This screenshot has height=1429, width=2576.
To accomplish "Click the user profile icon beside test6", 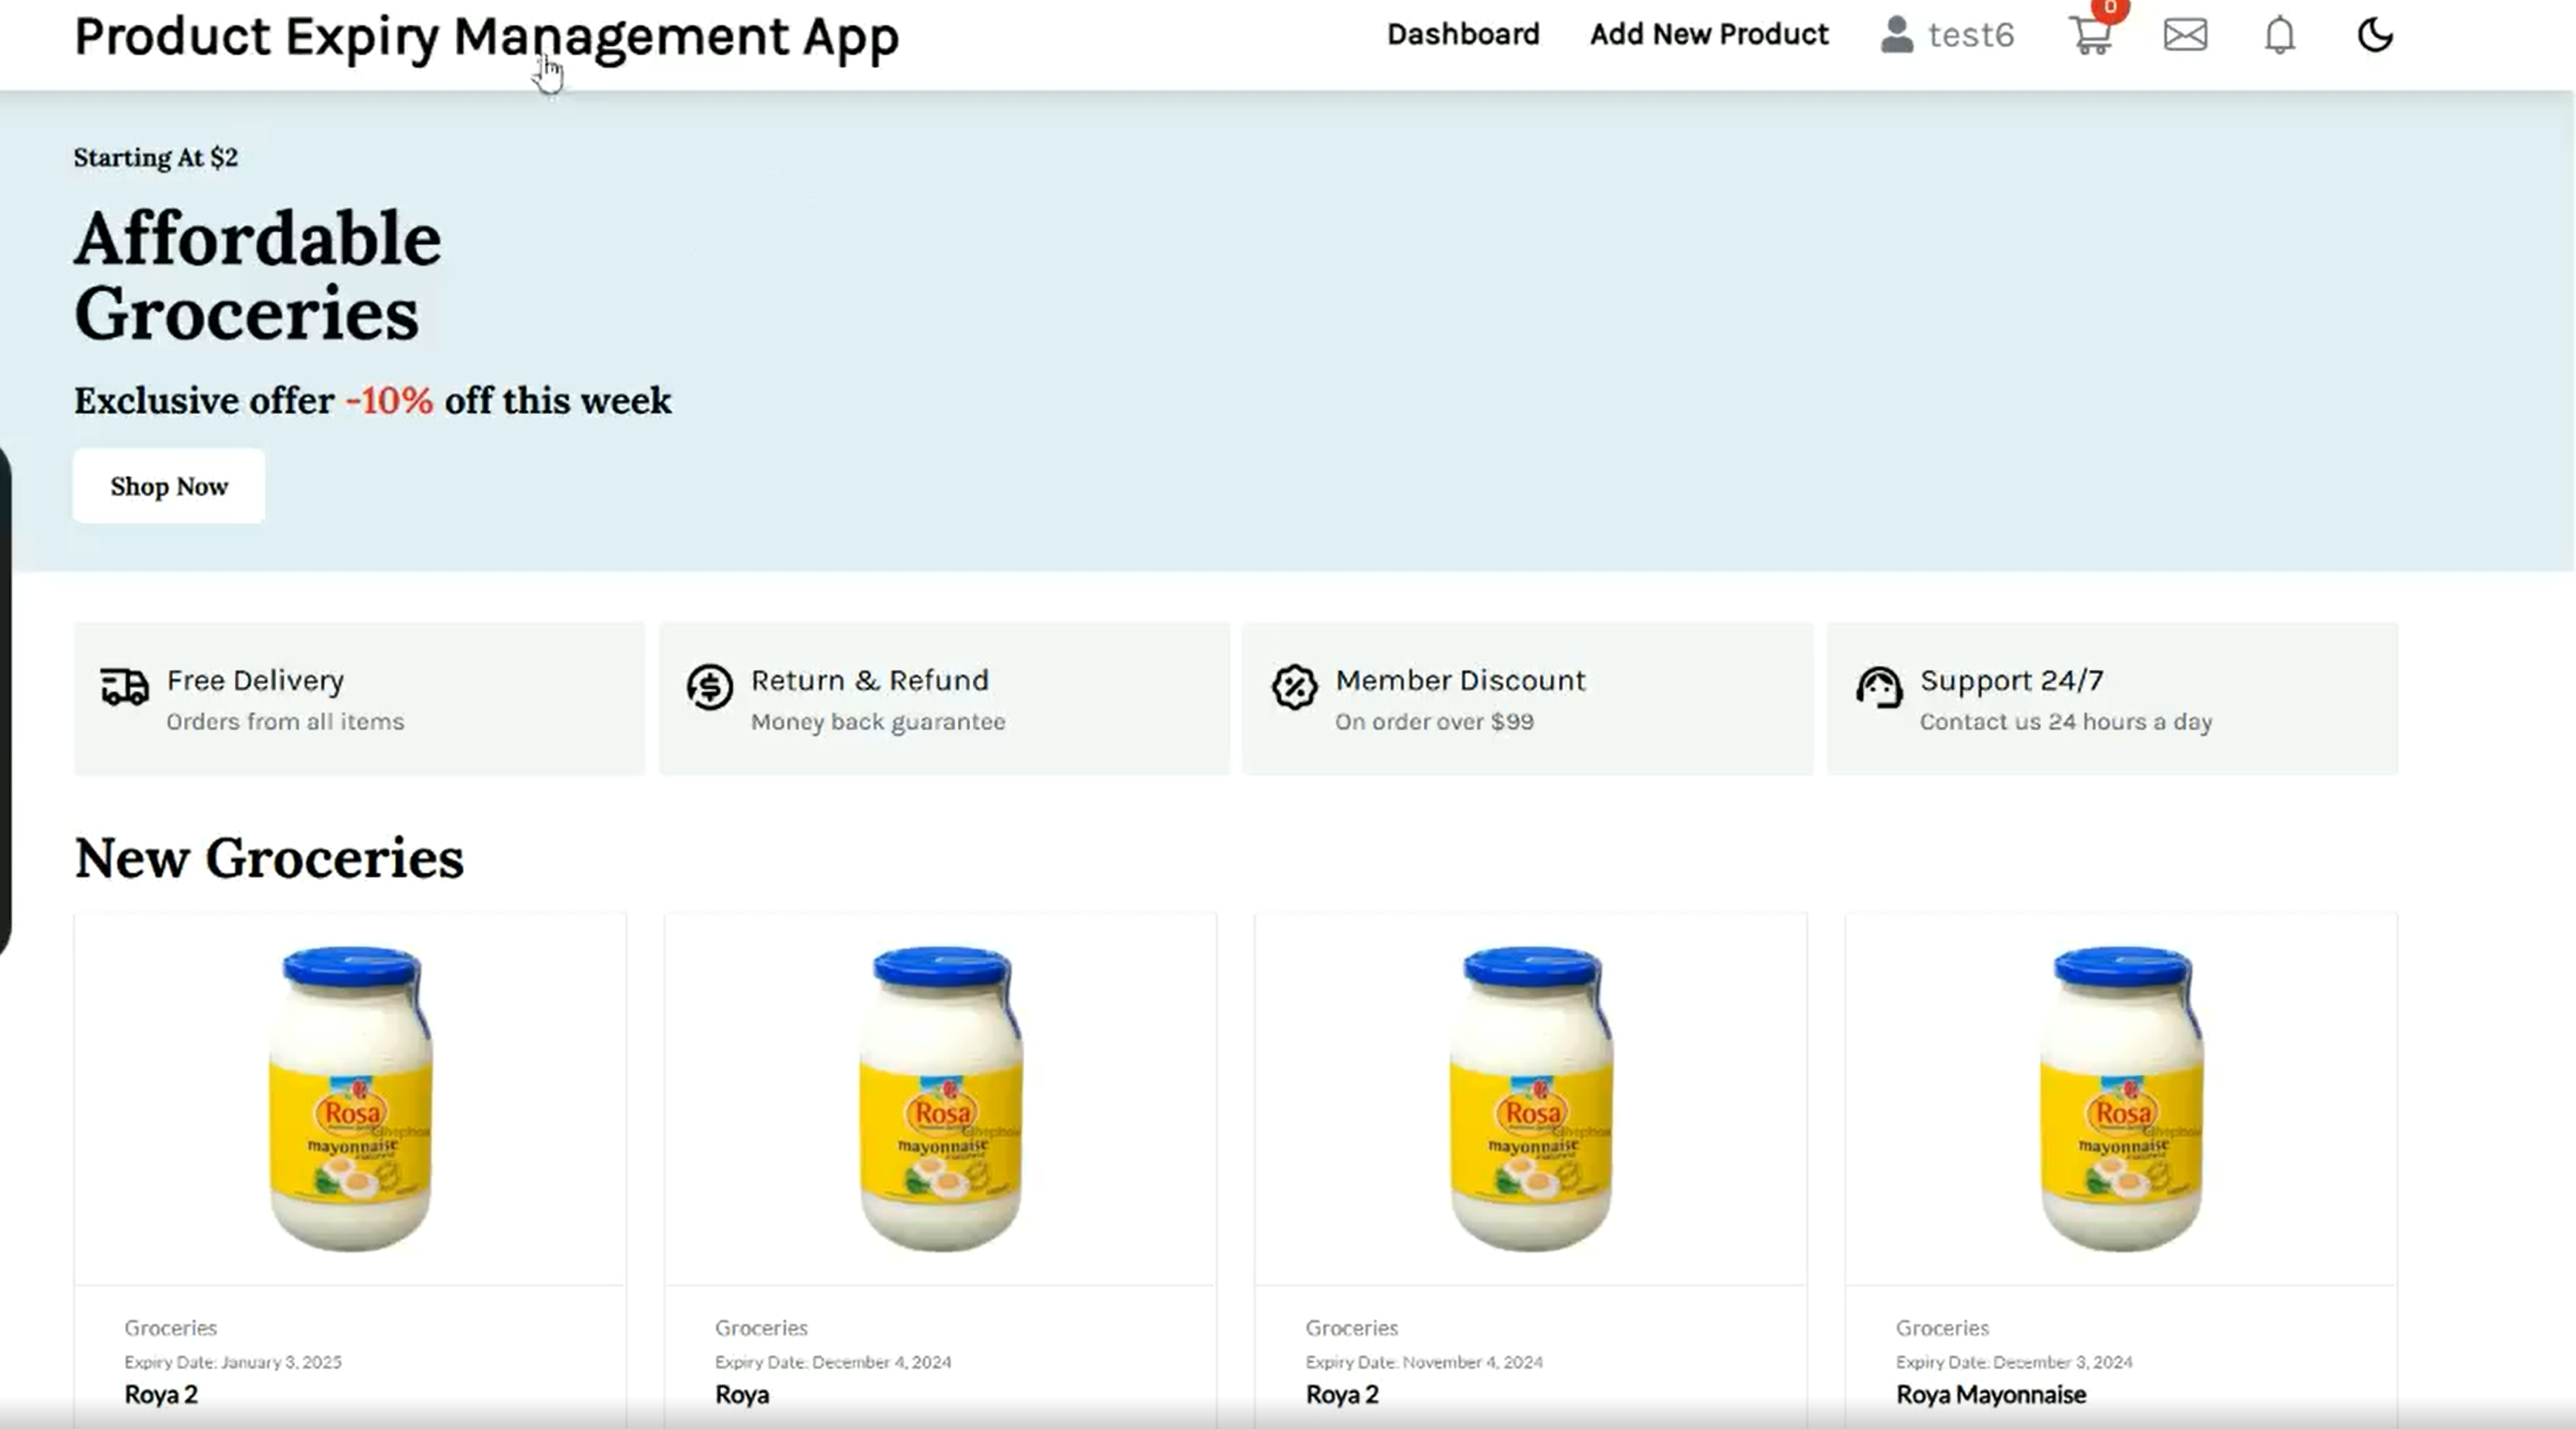I will pos(1896,35).
